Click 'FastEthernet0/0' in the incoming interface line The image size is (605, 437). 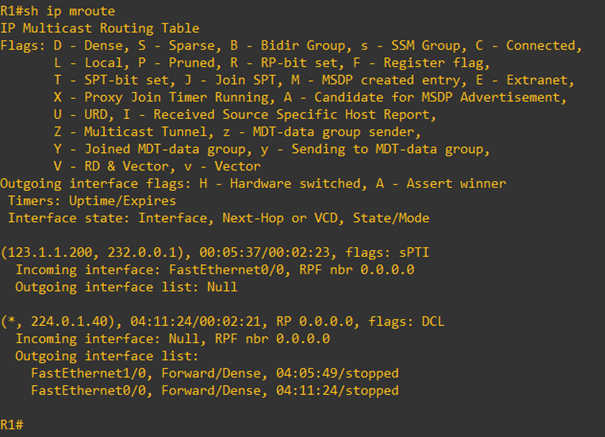[x=229, y=270]
